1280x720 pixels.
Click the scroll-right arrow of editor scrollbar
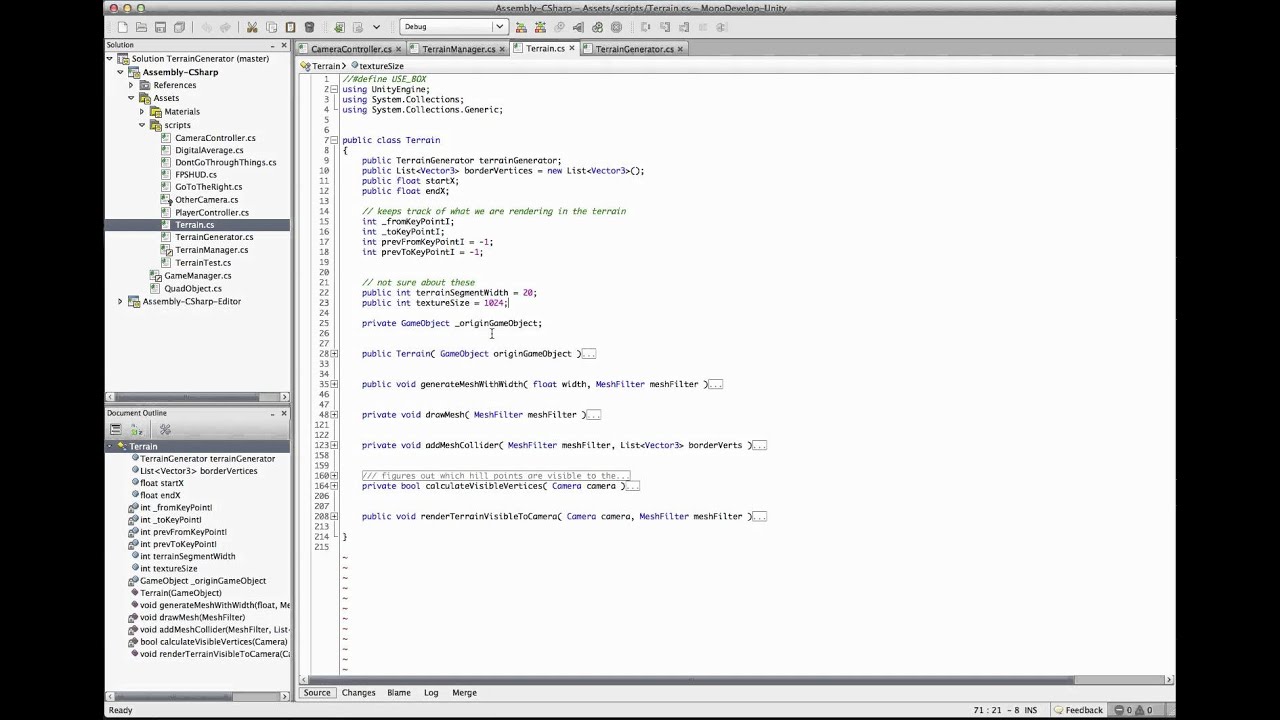pyautogui.click(x=1170, y=680)
